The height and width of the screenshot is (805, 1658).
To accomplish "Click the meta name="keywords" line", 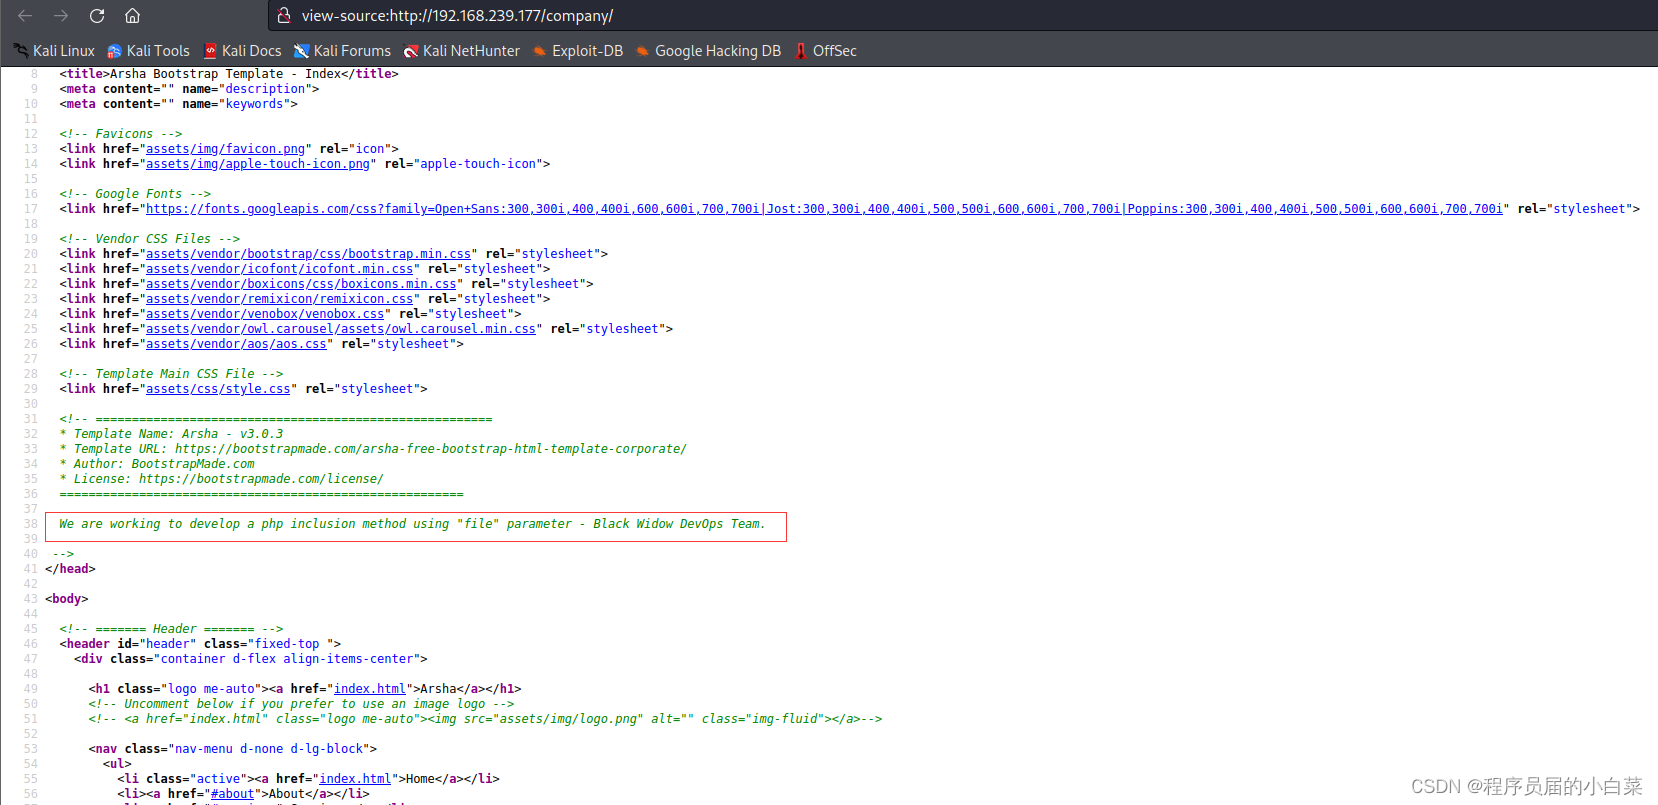I will tap(178, 104).
